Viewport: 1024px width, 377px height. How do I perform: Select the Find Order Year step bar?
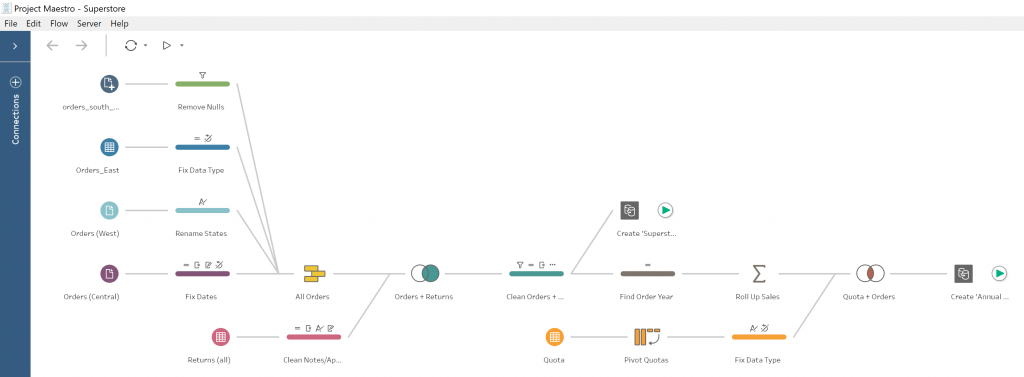647,274
